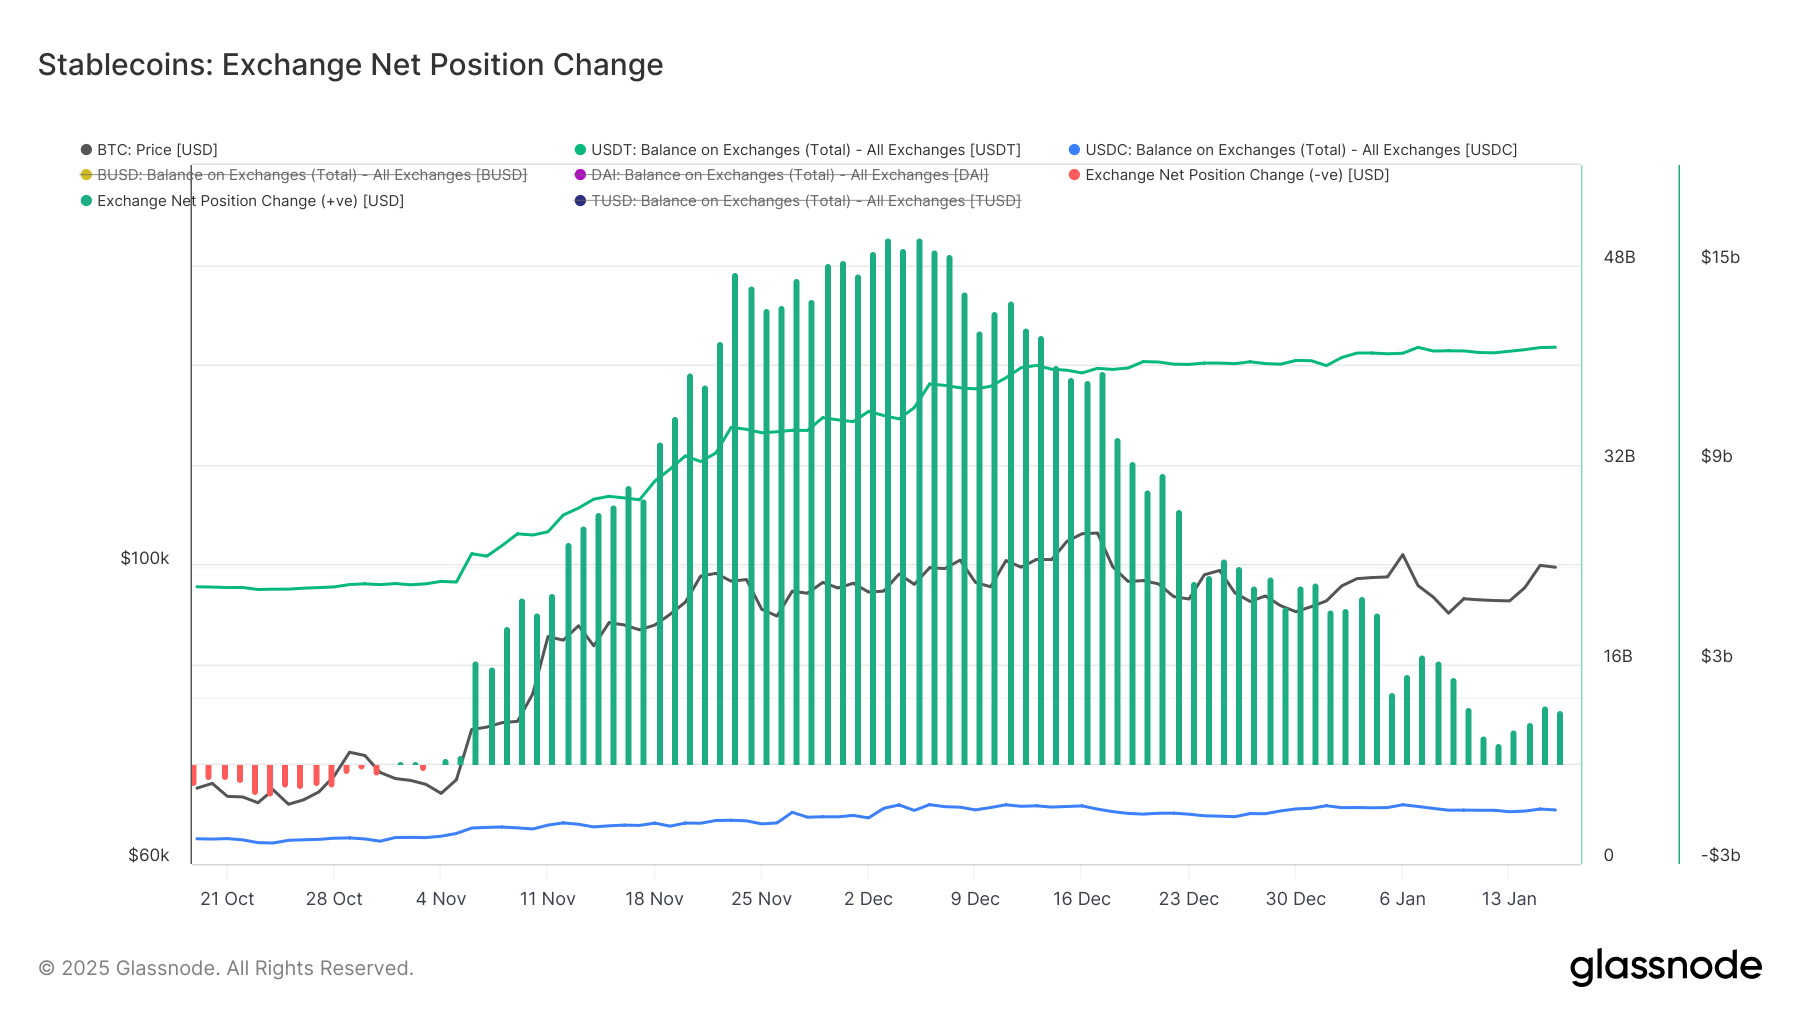Click the 48B balance axis label
The width and height of the screenshot is (1800, 1013).
pos(1619,257)
